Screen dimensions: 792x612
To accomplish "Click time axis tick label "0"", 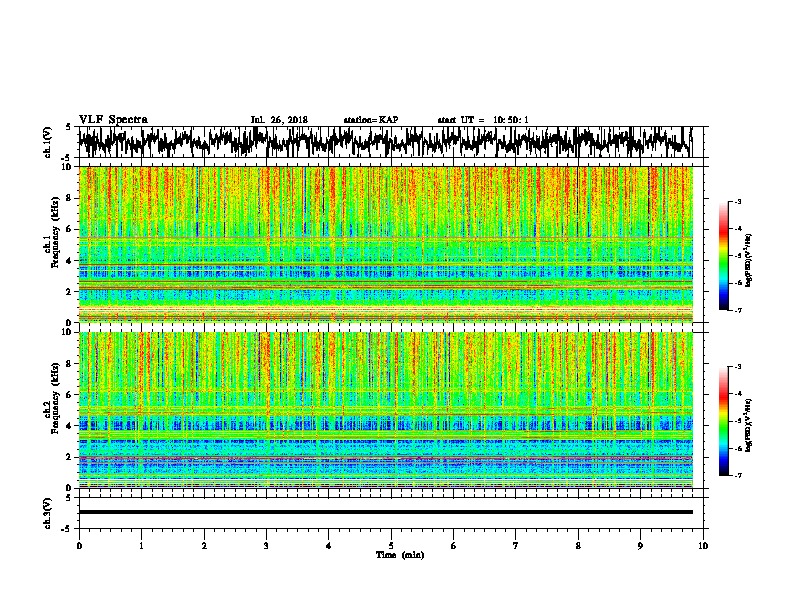I will (x=79, y=546).
